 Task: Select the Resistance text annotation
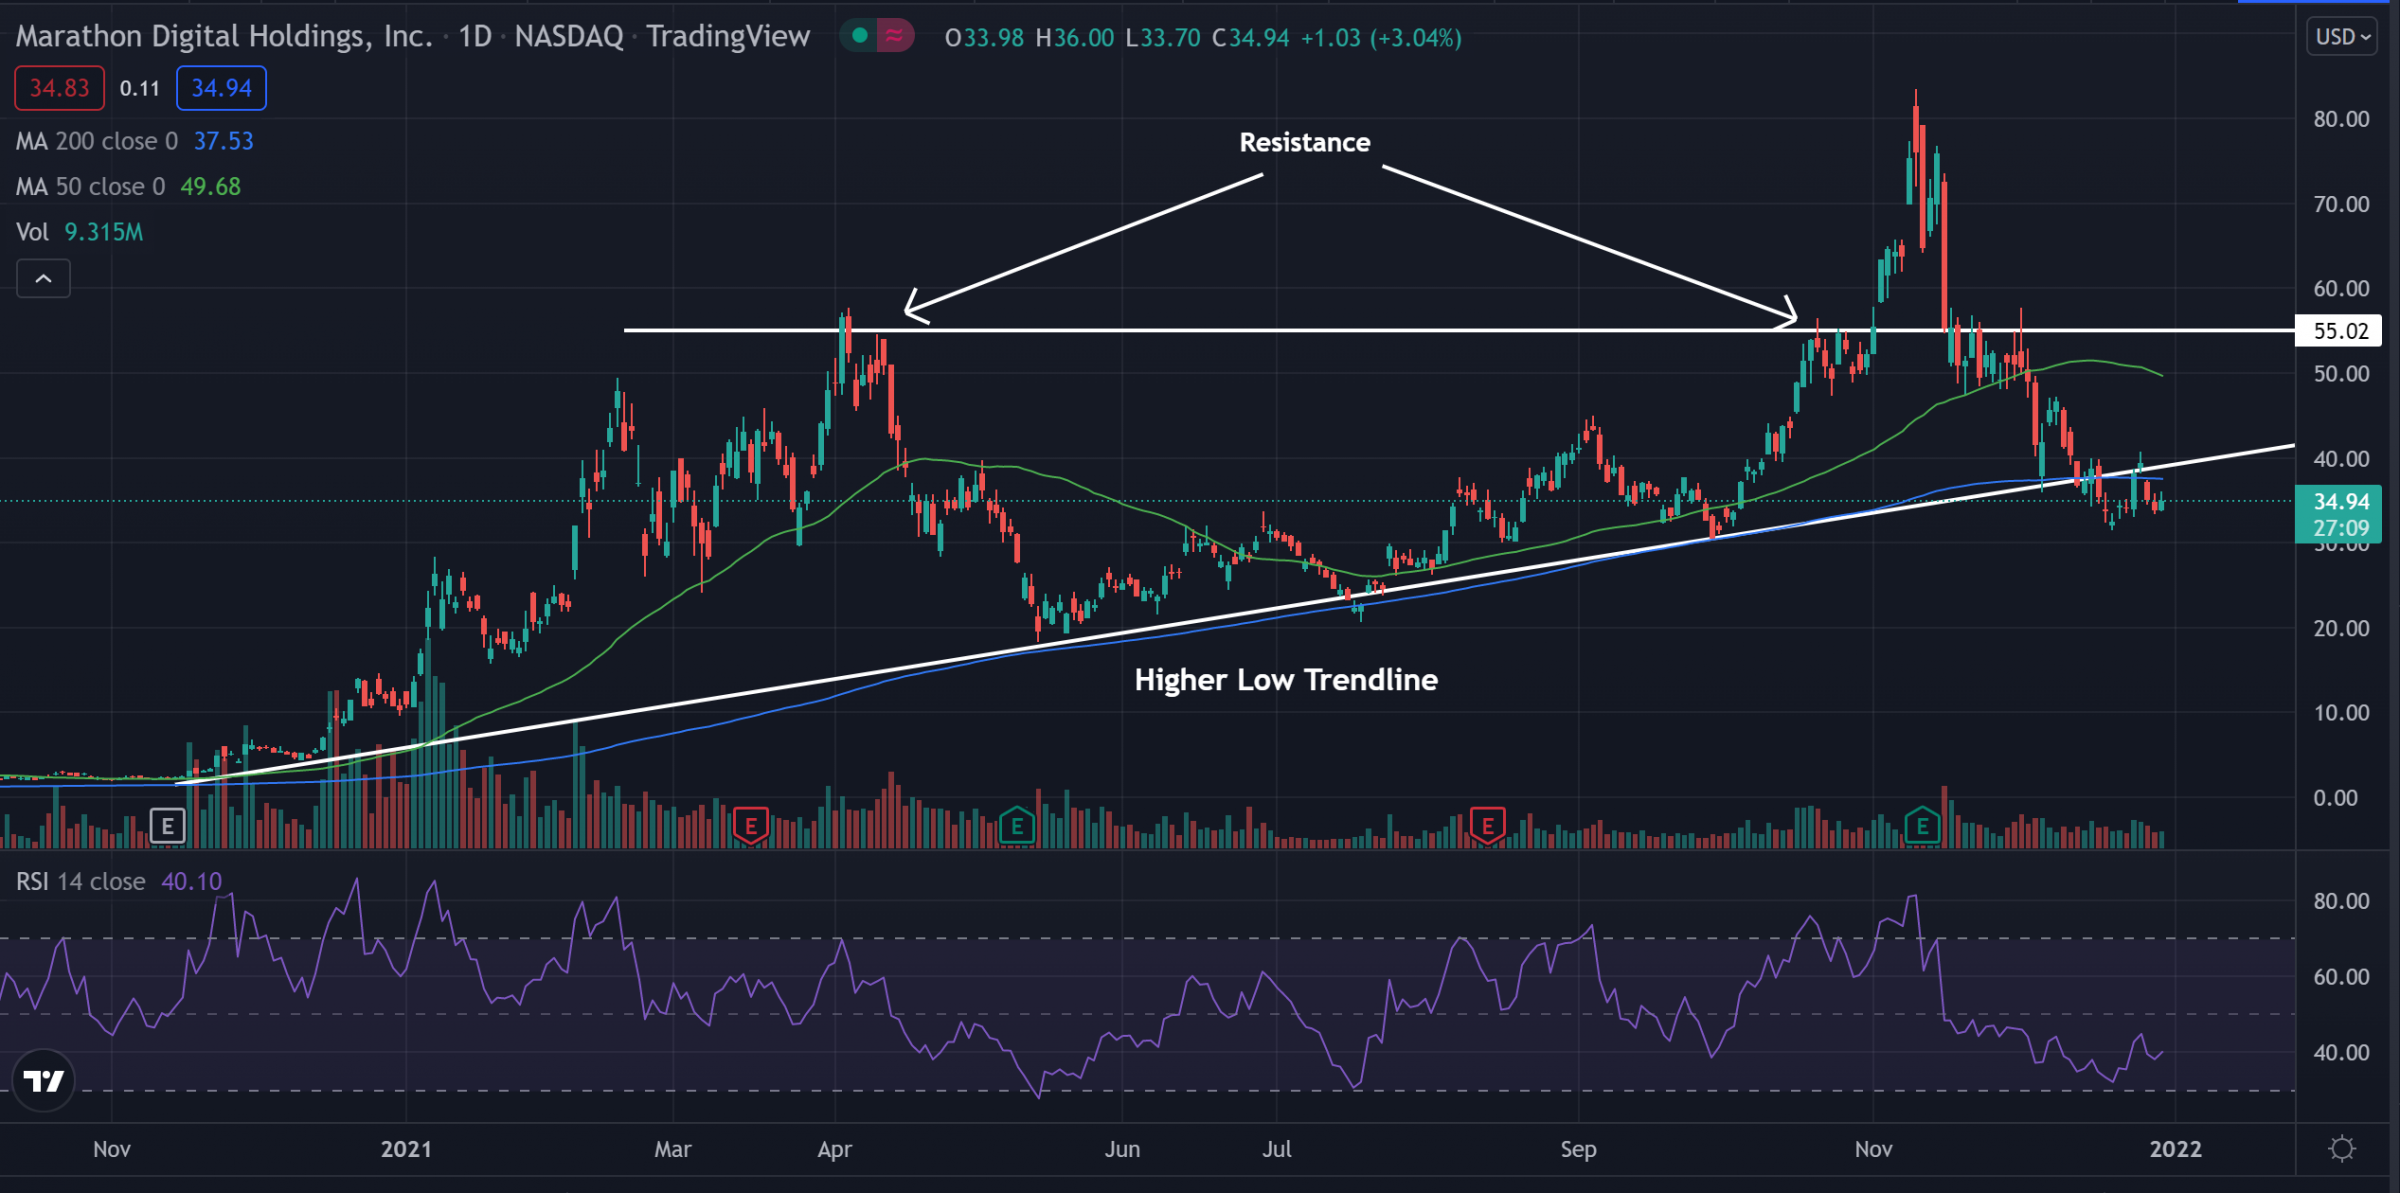pyautogui.click(x=1304, y=143)
